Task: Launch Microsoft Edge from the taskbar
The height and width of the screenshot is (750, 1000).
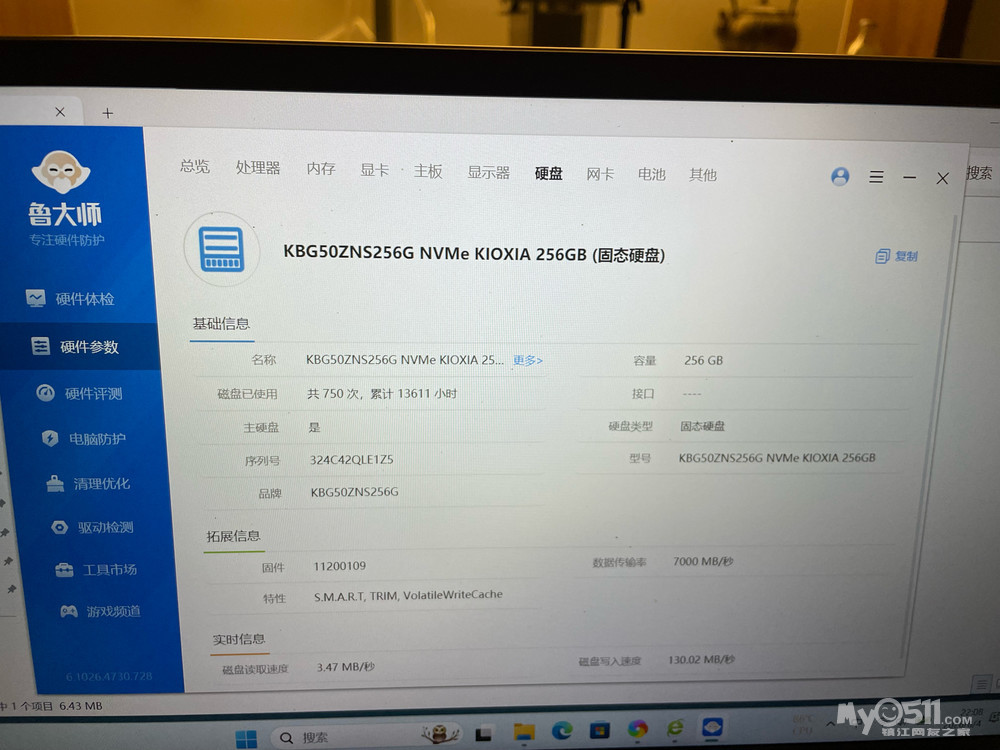Action: [562, 730]
